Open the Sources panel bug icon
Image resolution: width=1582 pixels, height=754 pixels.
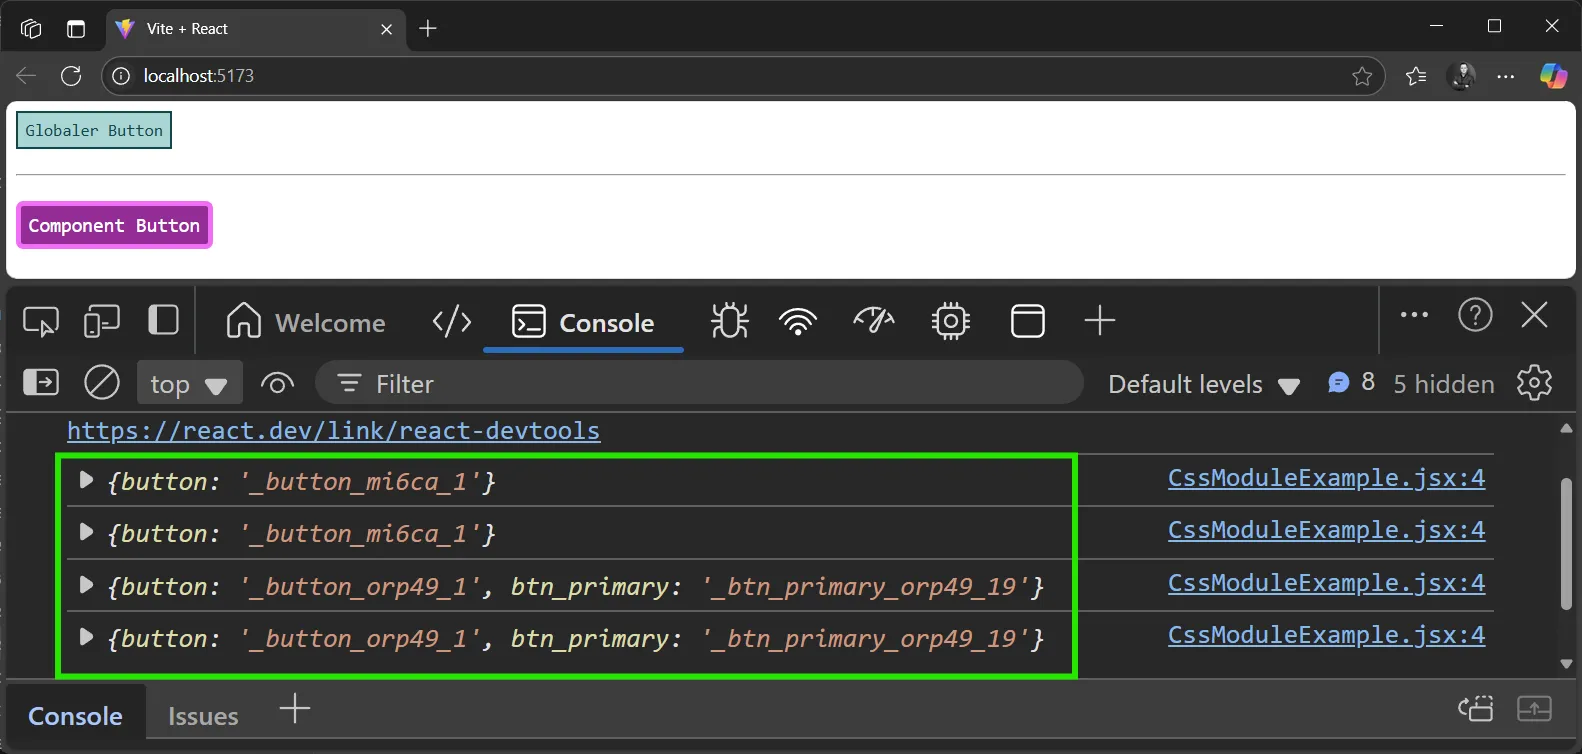[x=730, y=321]
